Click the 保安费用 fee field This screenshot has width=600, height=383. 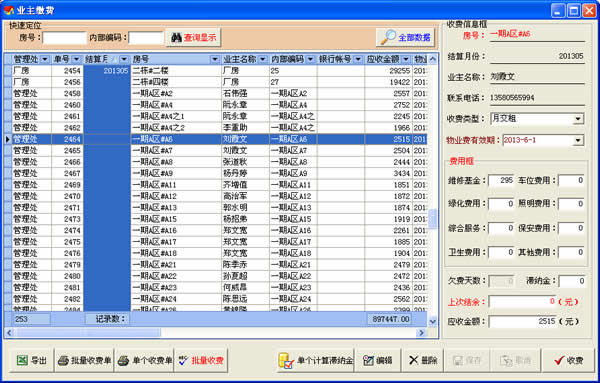pos(572,228)
